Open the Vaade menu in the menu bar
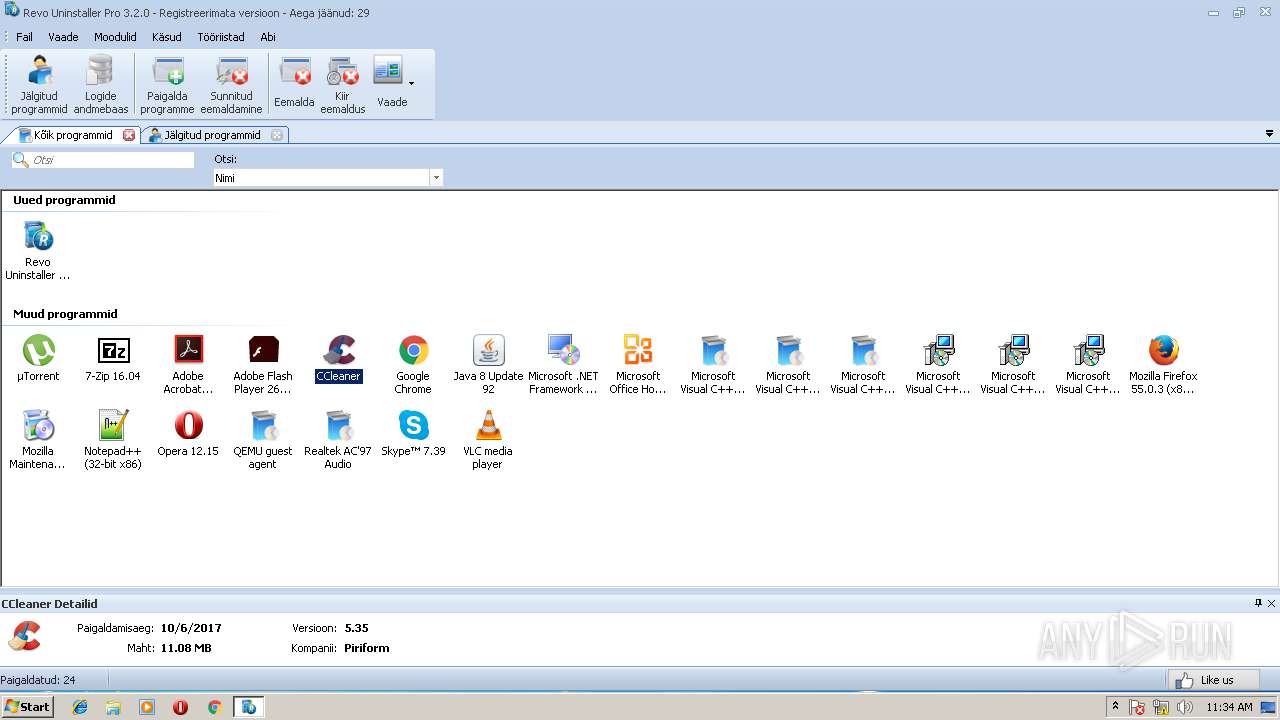The height and width of the screenshot is (720, 1280). coord(63,37)
